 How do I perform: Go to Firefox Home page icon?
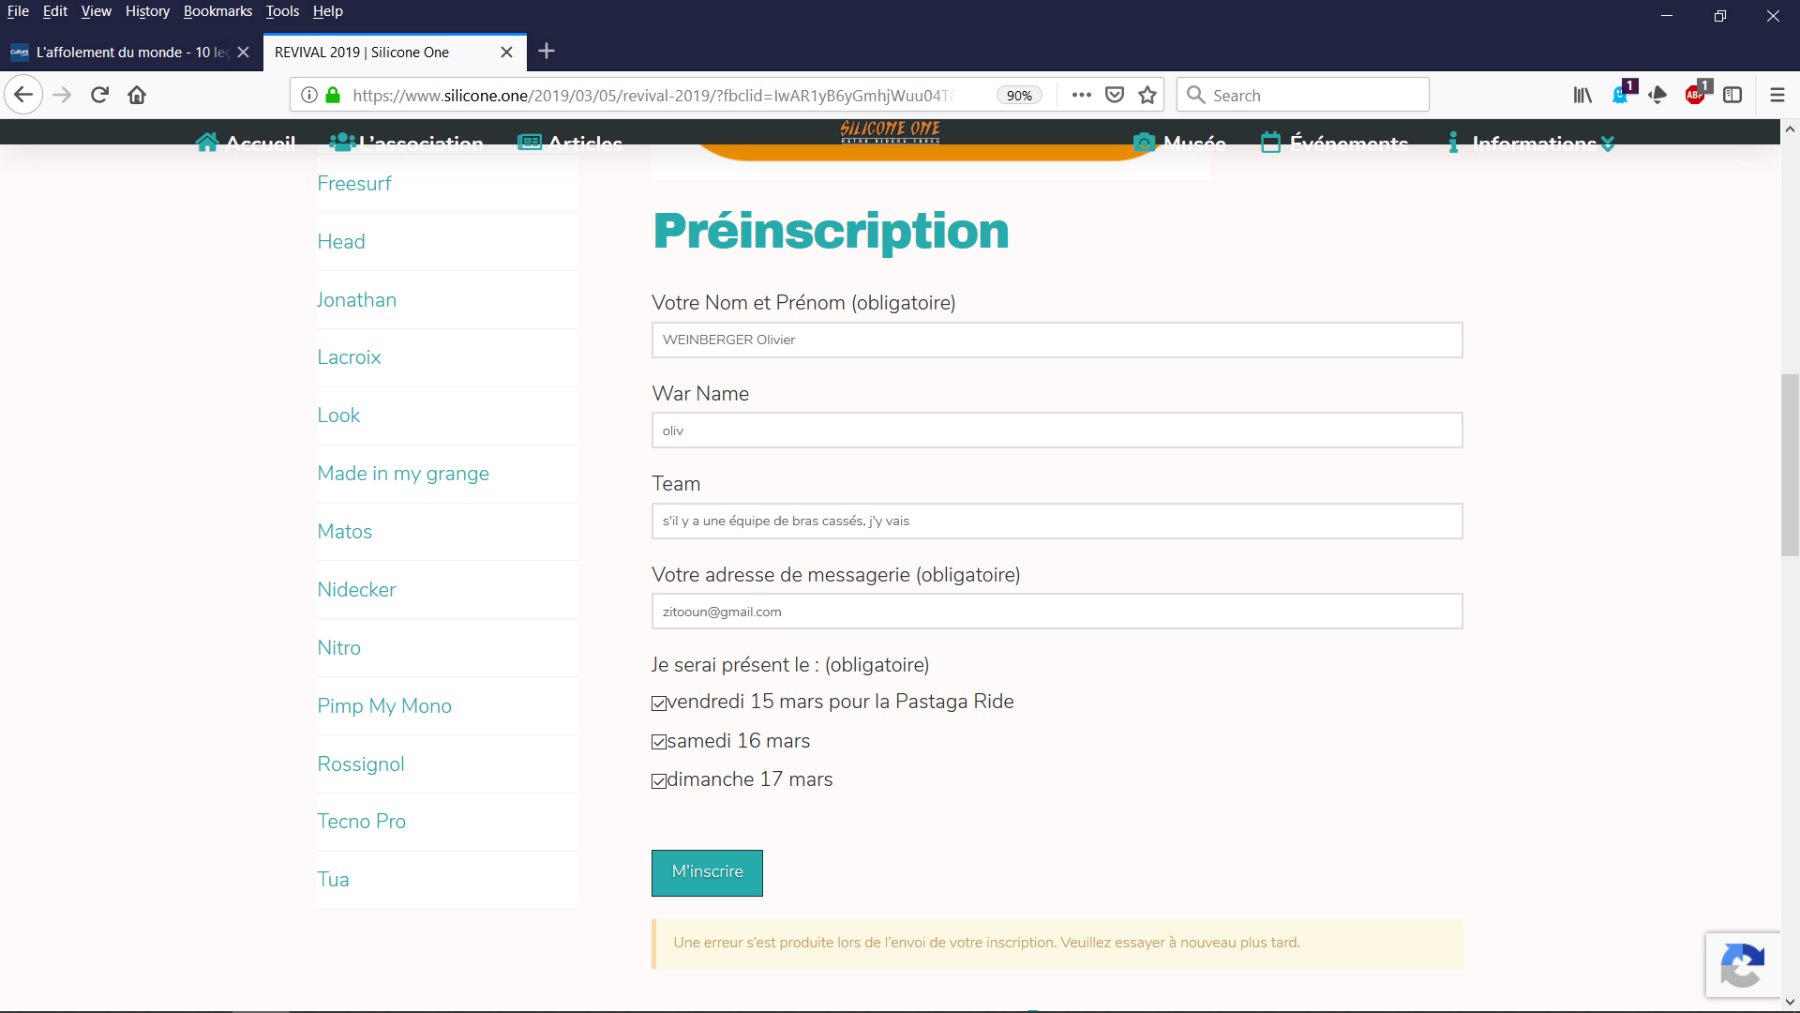(137, 95)
